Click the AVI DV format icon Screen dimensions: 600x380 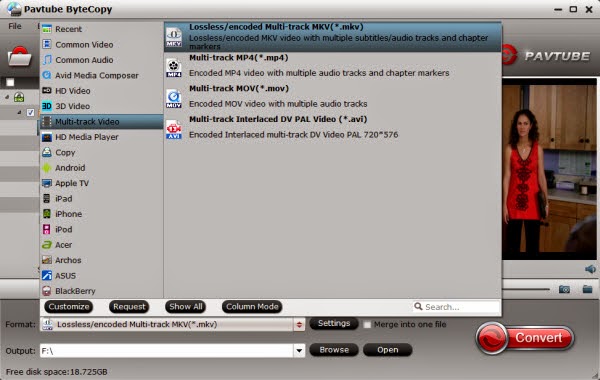pos(174,129)
